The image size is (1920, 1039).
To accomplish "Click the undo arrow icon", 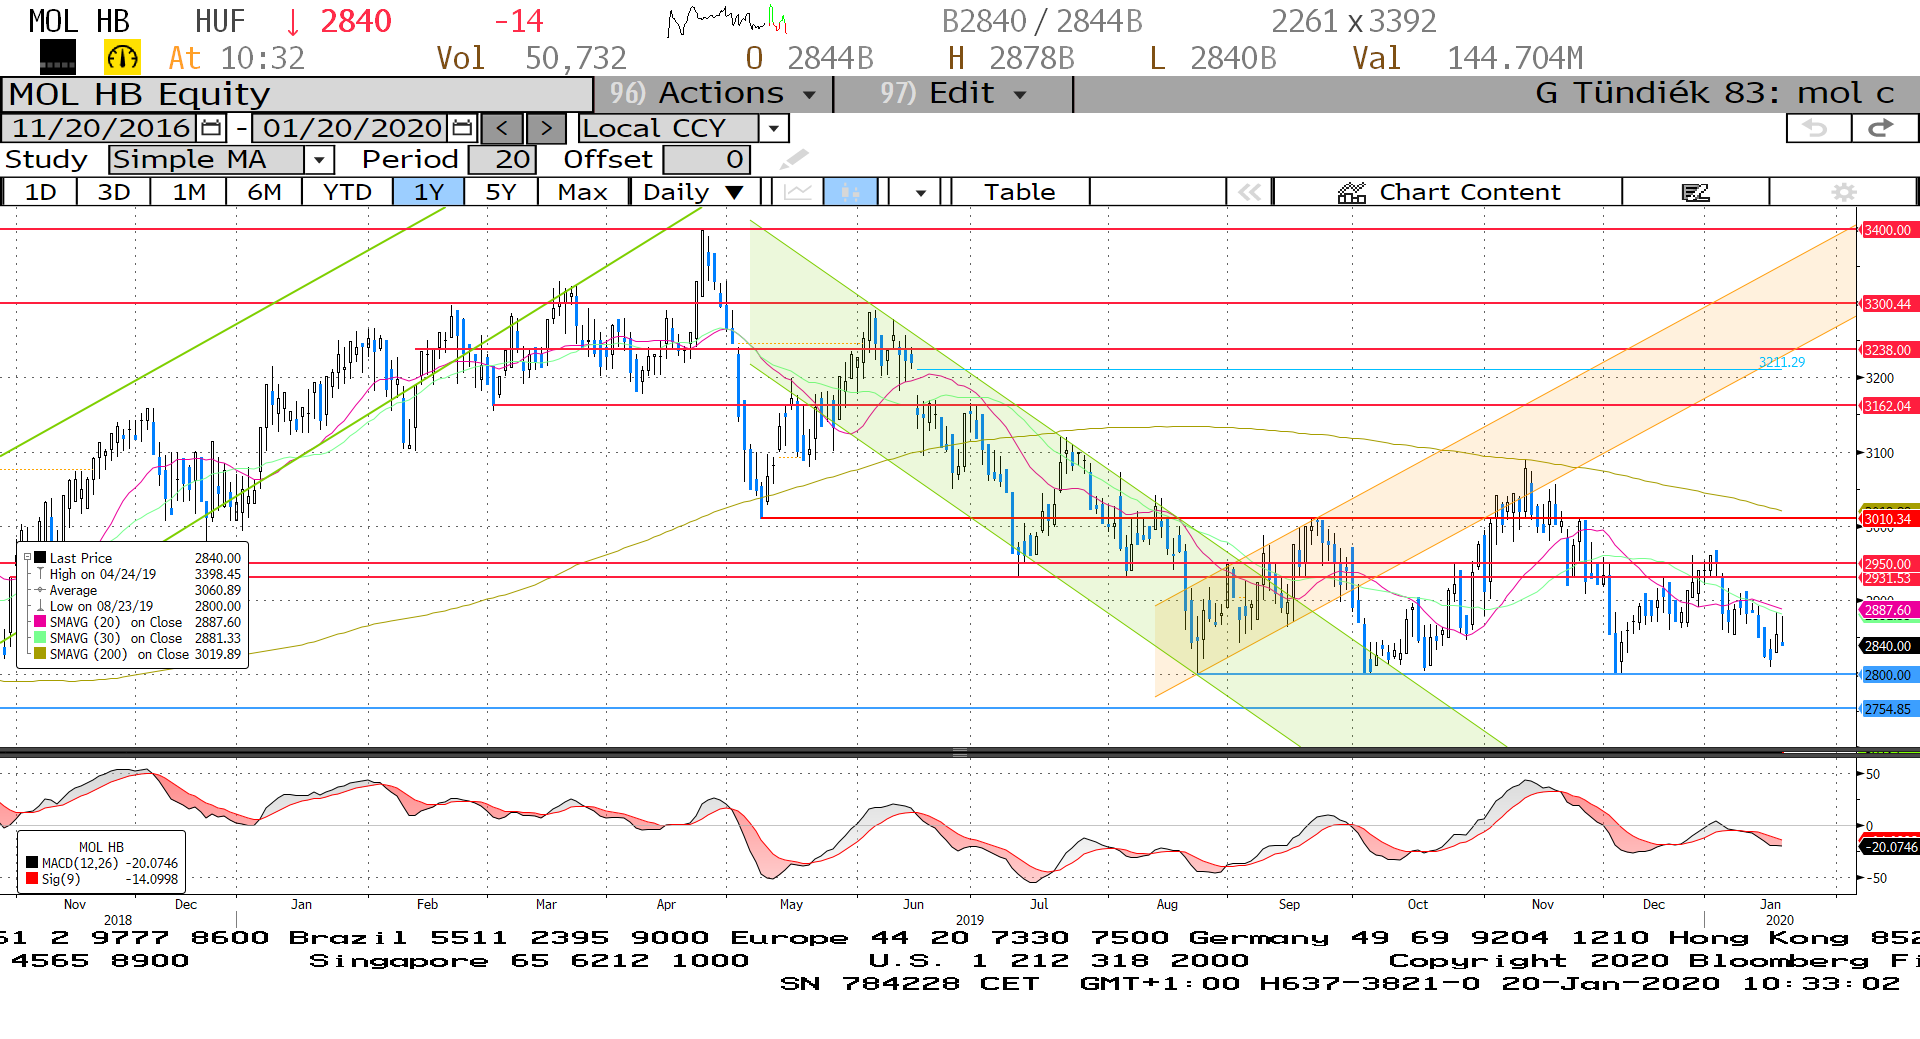I will tap(1817, 128).
